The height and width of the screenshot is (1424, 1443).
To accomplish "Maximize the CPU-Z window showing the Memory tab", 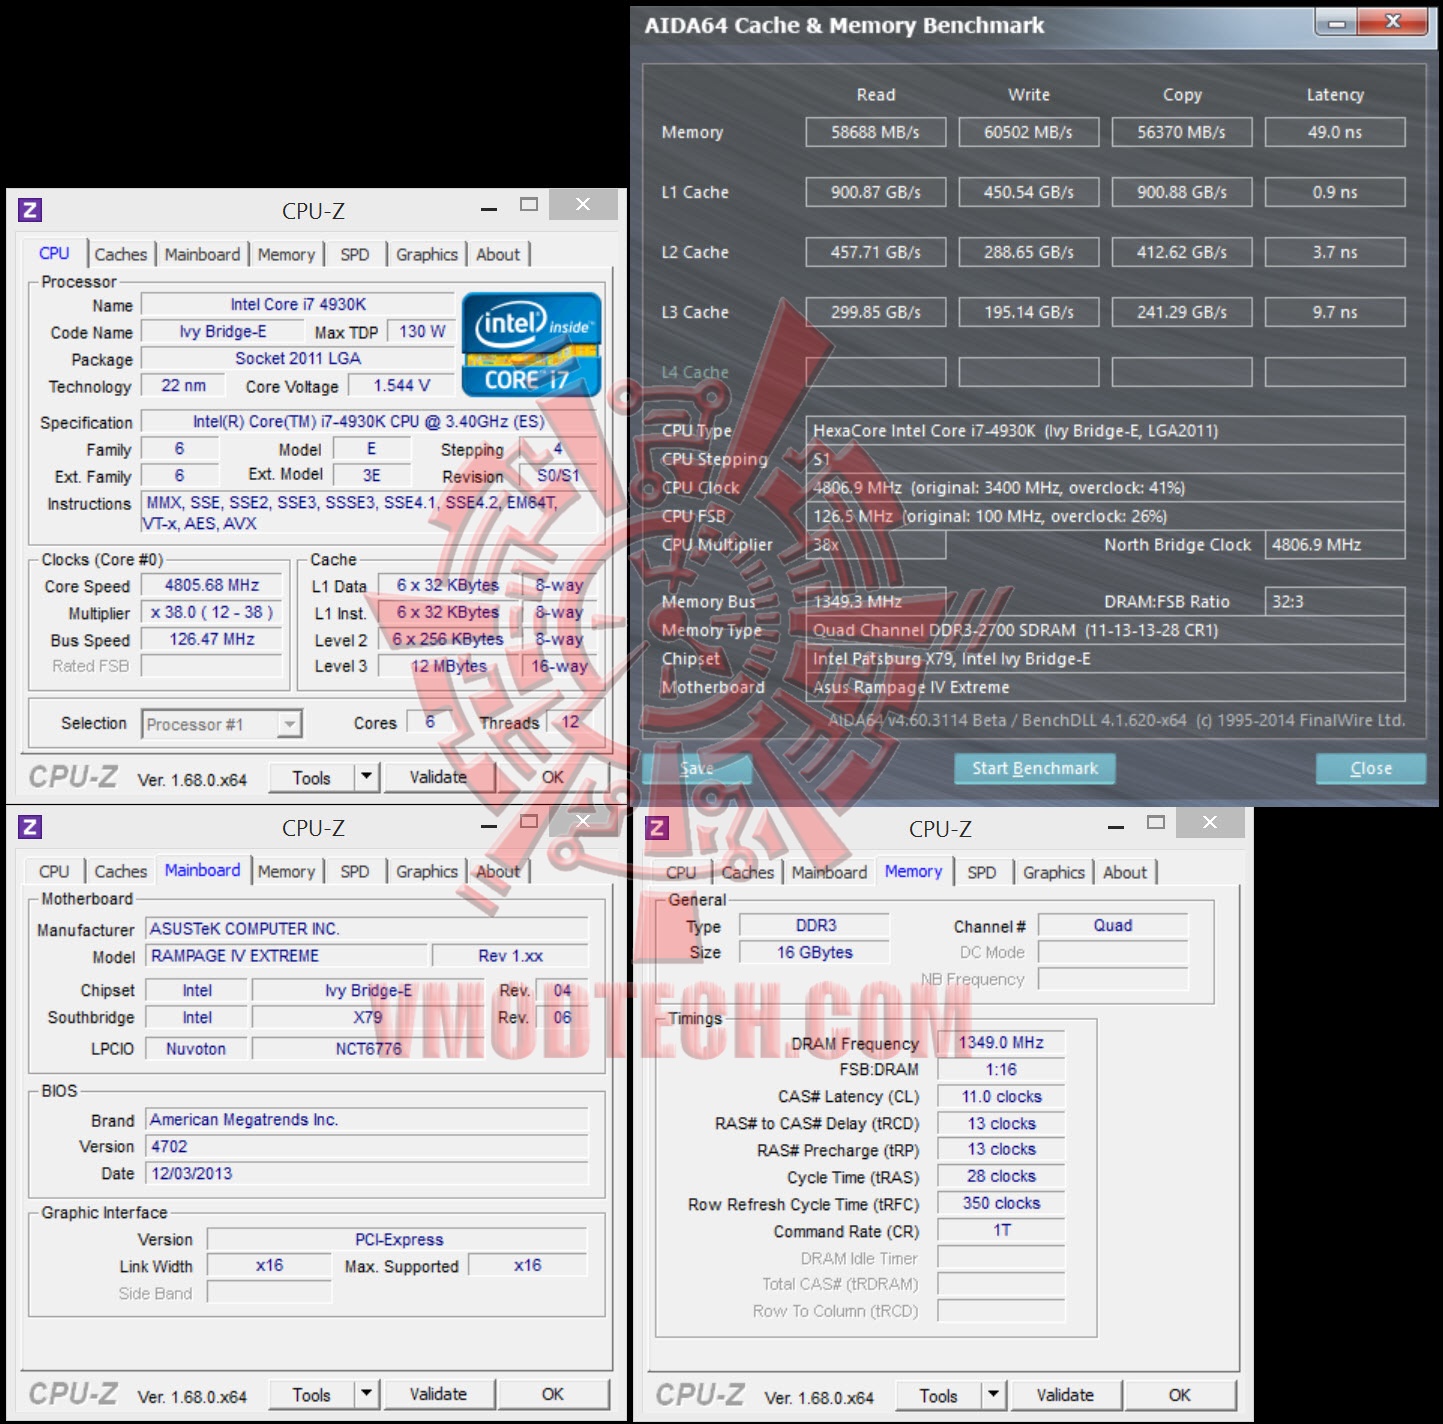I will click(1156, 822).
